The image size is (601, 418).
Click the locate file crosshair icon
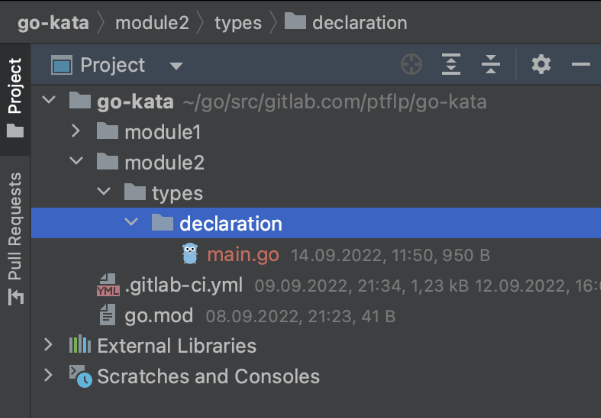(x=411, y=65)
